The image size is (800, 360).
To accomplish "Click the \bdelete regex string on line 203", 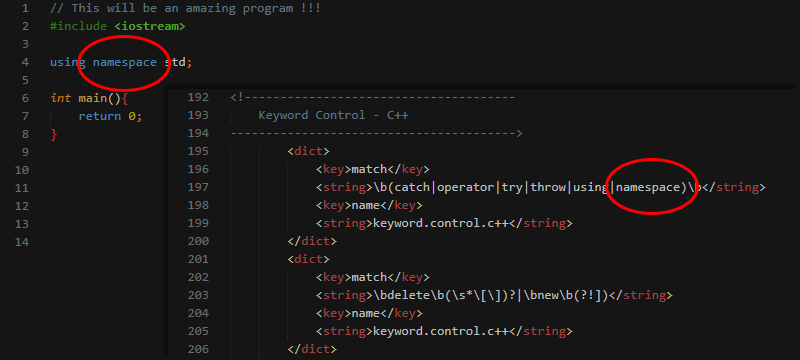I will [x=494, y=295].
